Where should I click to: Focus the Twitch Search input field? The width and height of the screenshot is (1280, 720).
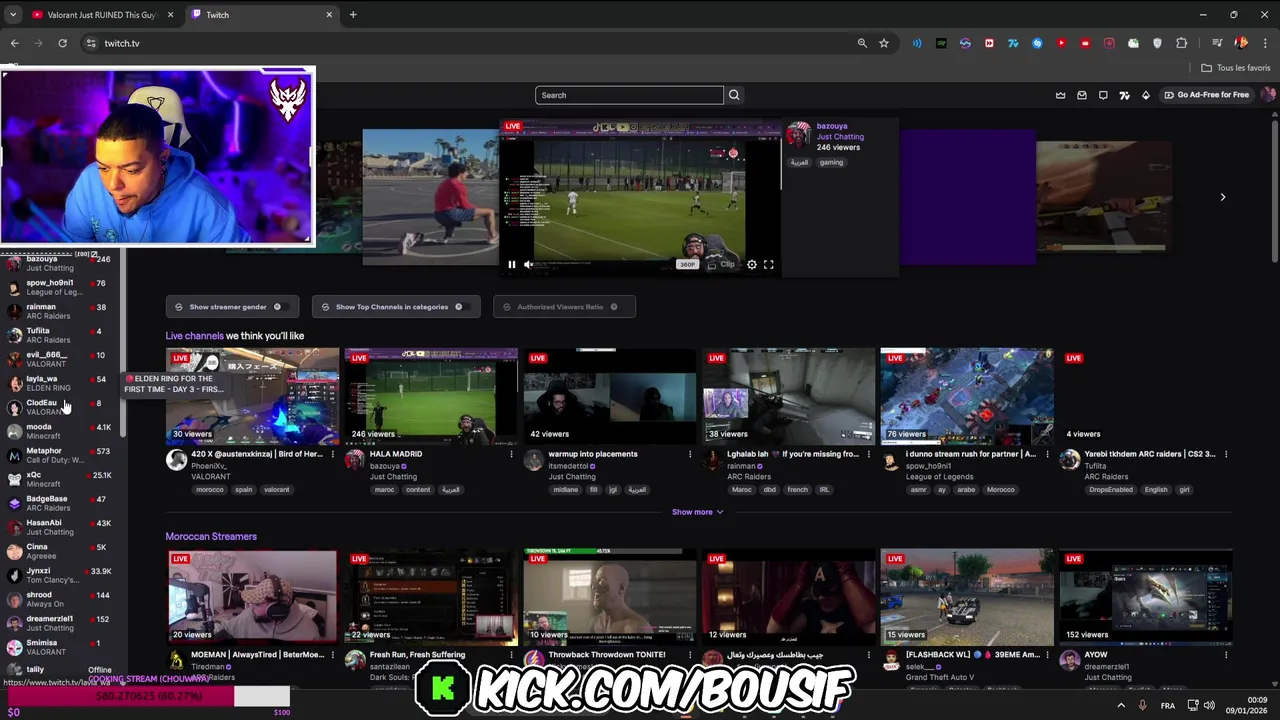[629, 95]
